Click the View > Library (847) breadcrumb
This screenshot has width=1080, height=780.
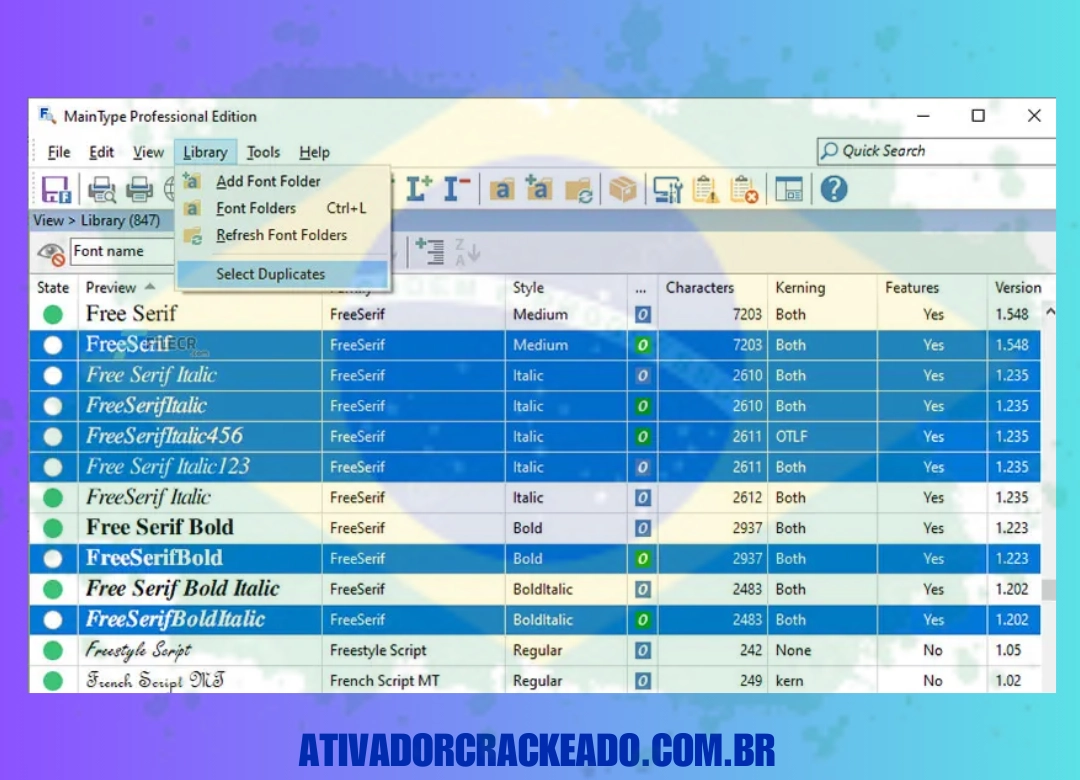[96, 220]
